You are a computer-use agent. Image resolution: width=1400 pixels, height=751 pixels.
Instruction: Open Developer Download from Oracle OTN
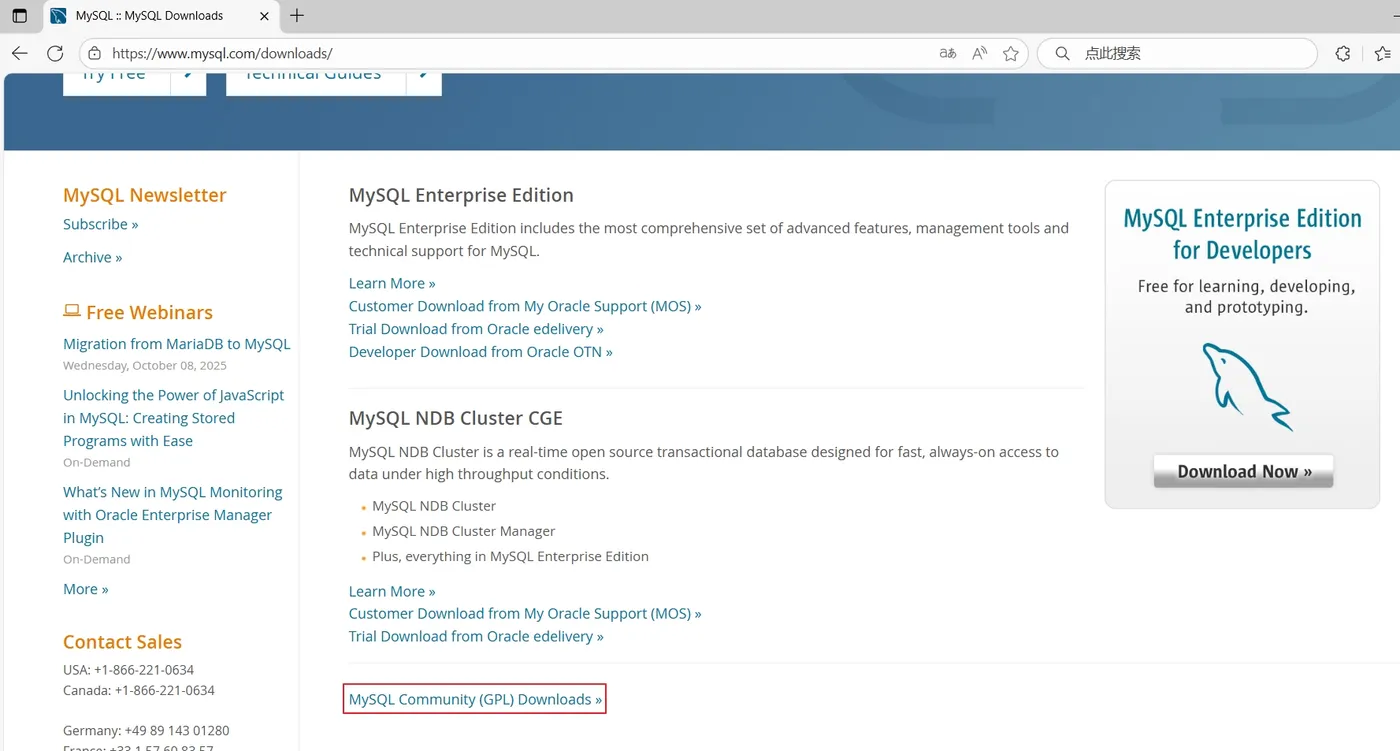tap(481, 352)
